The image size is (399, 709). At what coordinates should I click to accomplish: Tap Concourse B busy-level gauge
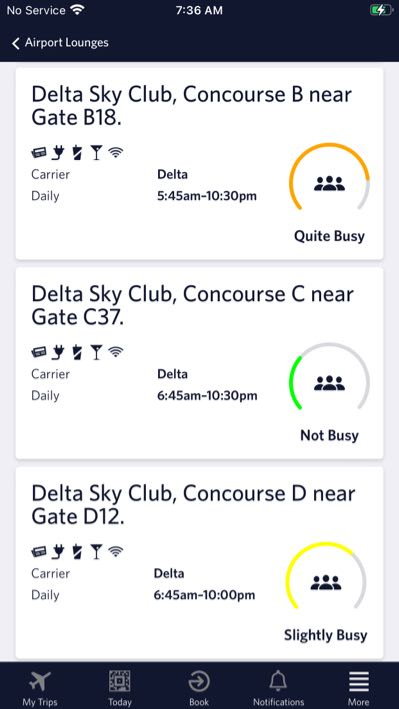pos(329,178)
